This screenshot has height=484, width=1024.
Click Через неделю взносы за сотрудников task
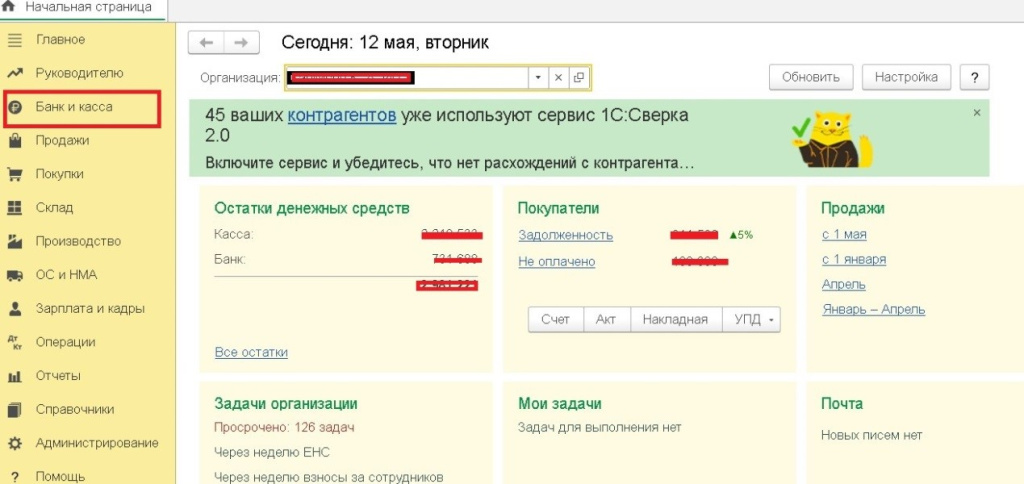[329, 477]
